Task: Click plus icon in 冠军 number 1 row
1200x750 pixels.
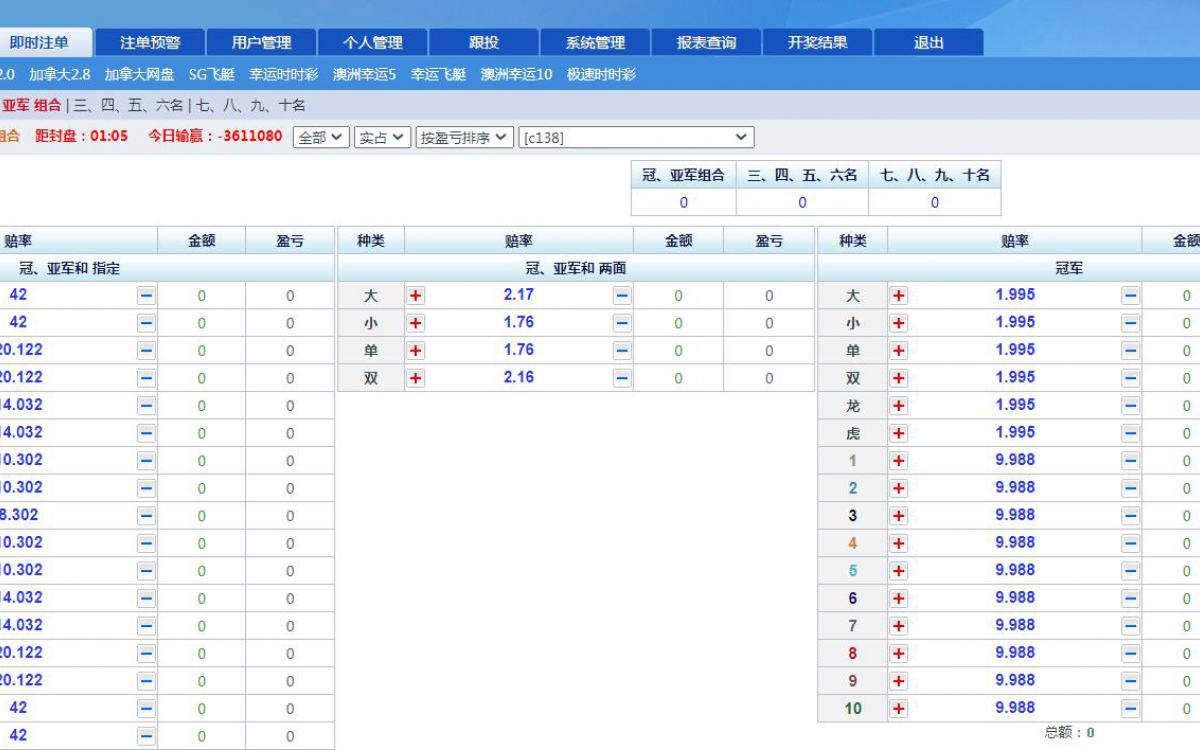Action: tap(899, 461)
